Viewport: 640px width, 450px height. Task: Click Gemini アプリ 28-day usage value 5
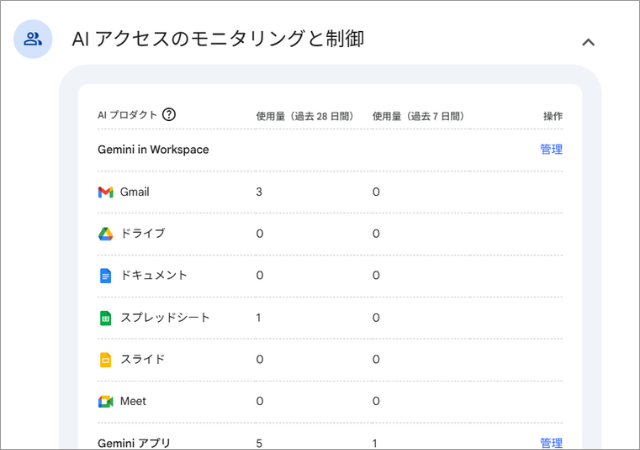point(259,443)
